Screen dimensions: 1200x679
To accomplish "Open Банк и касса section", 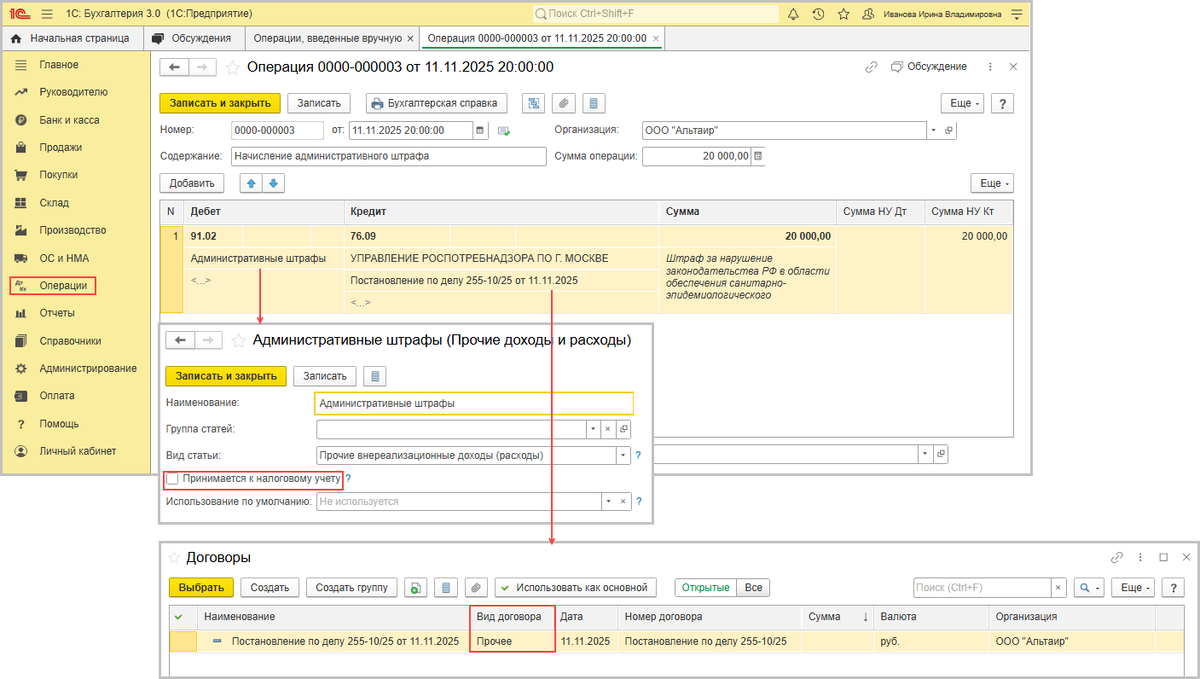I will 69,120.
